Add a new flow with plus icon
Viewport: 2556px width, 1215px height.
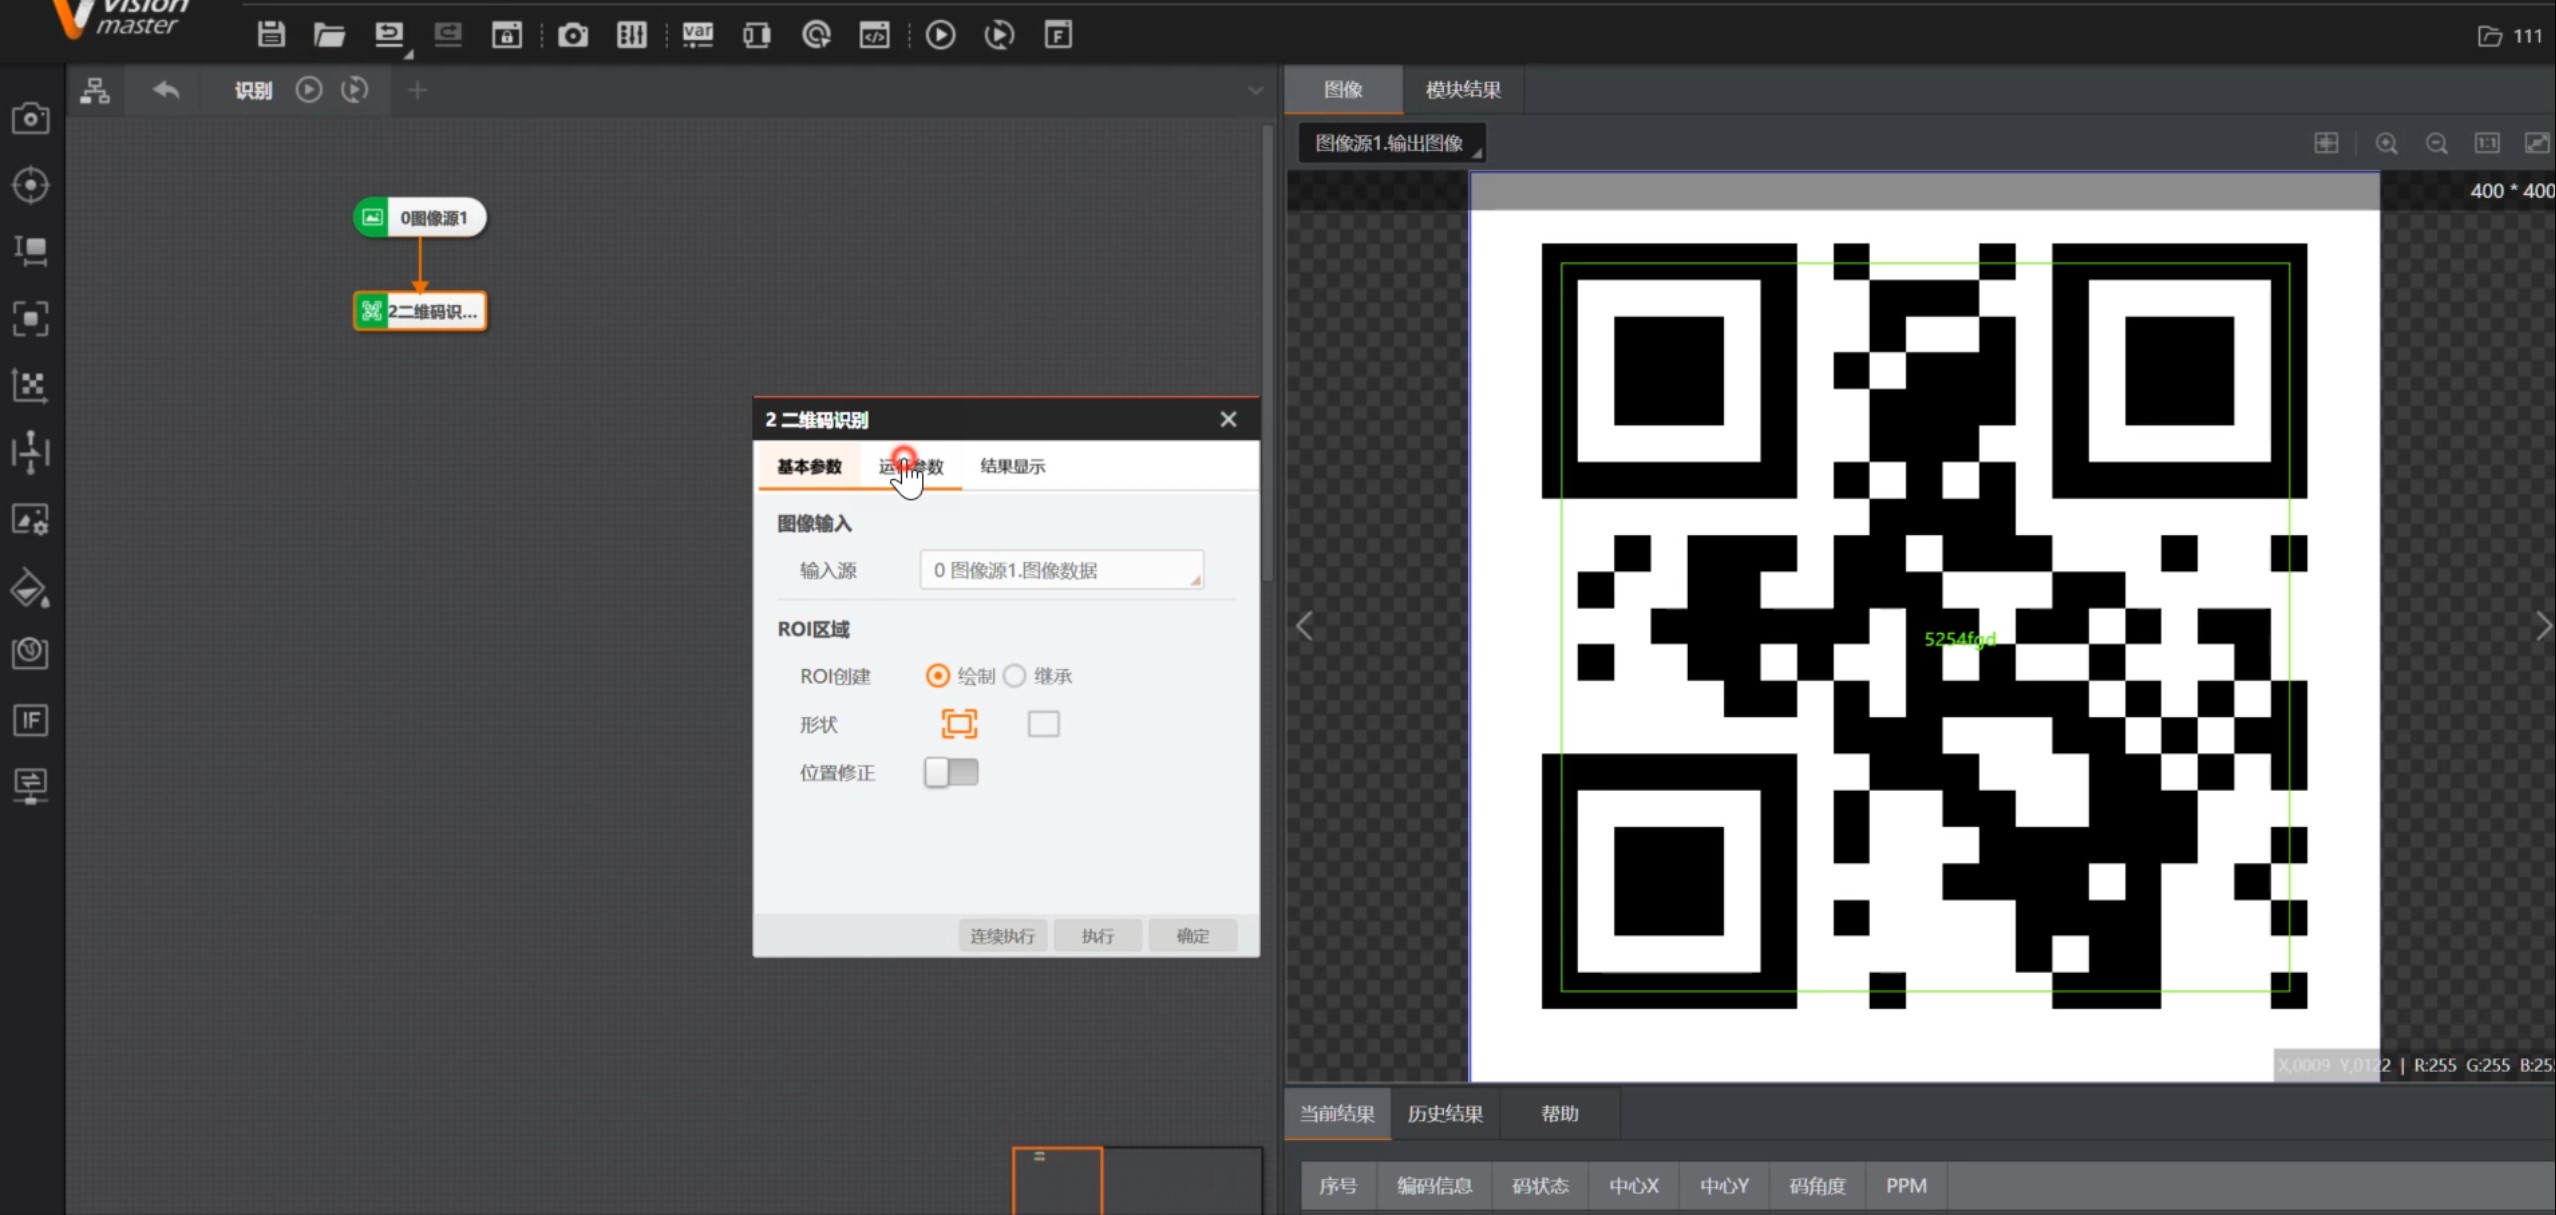417,91
